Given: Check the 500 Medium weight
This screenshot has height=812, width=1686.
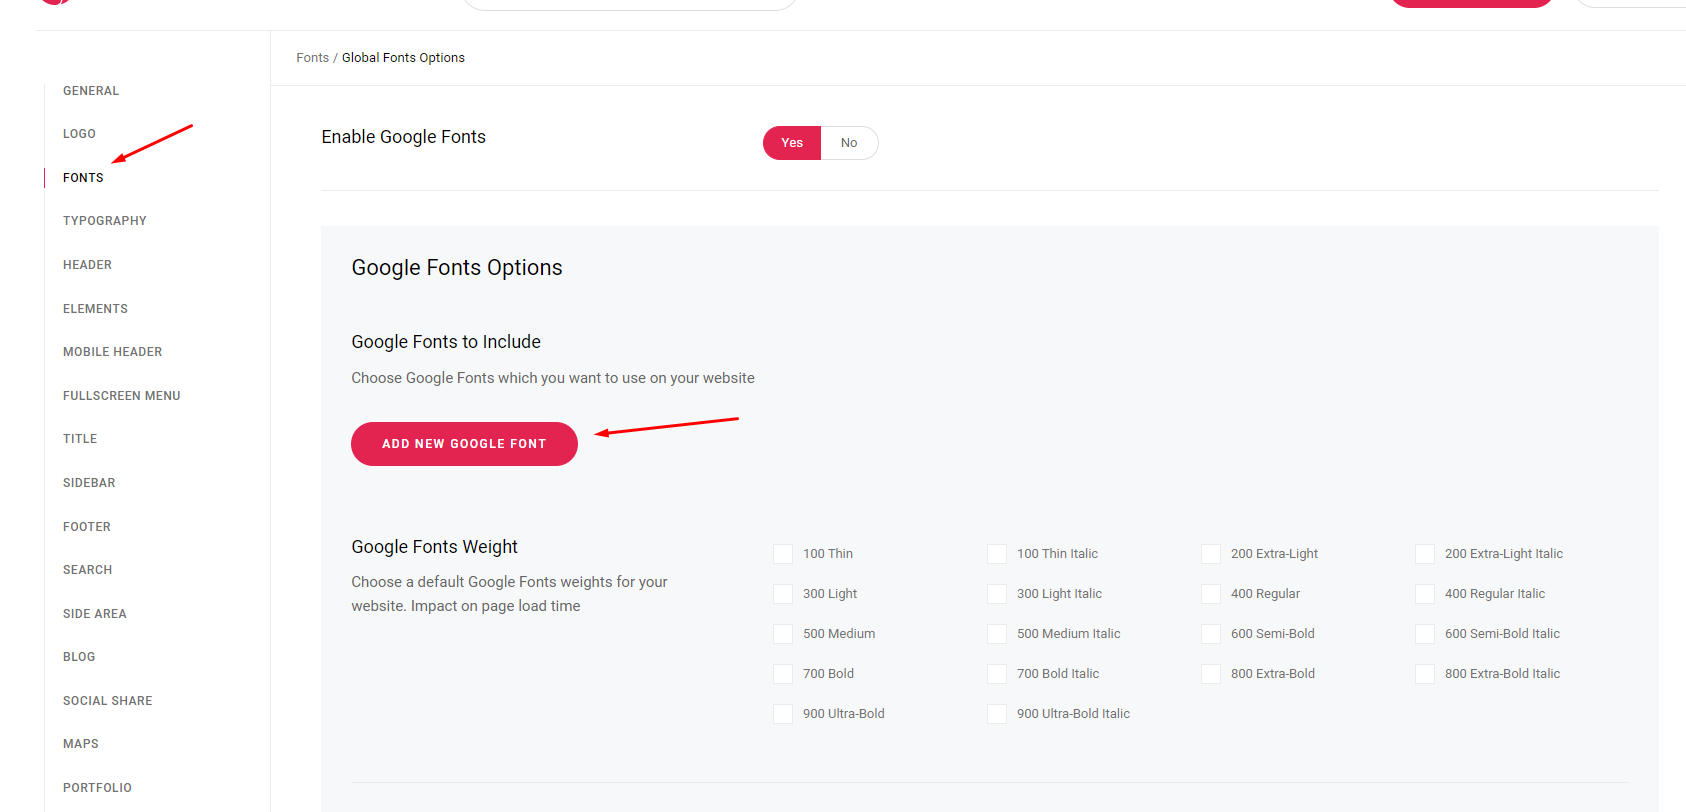Looking at the screenshot, I should [x=783, y=634].
